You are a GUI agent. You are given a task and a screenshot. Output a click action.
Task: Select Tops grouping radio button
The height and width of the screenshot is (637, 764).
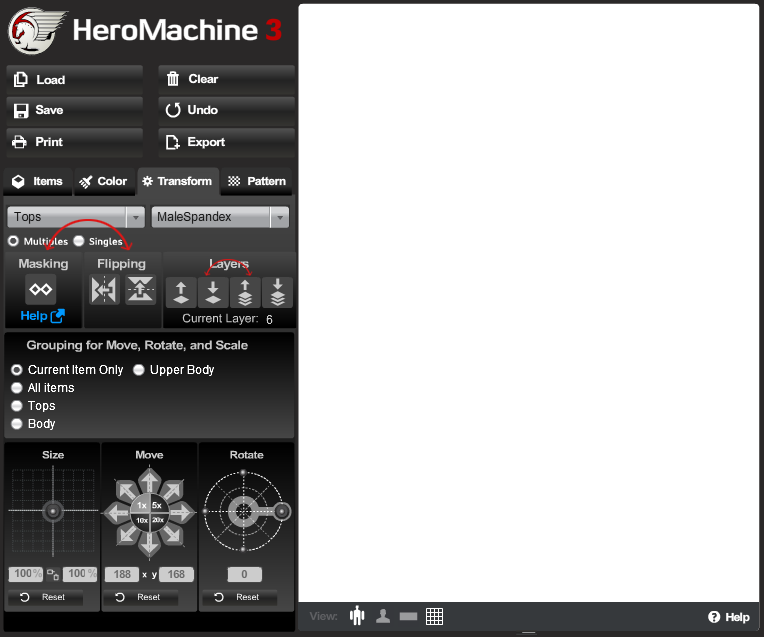click(17, 406)
